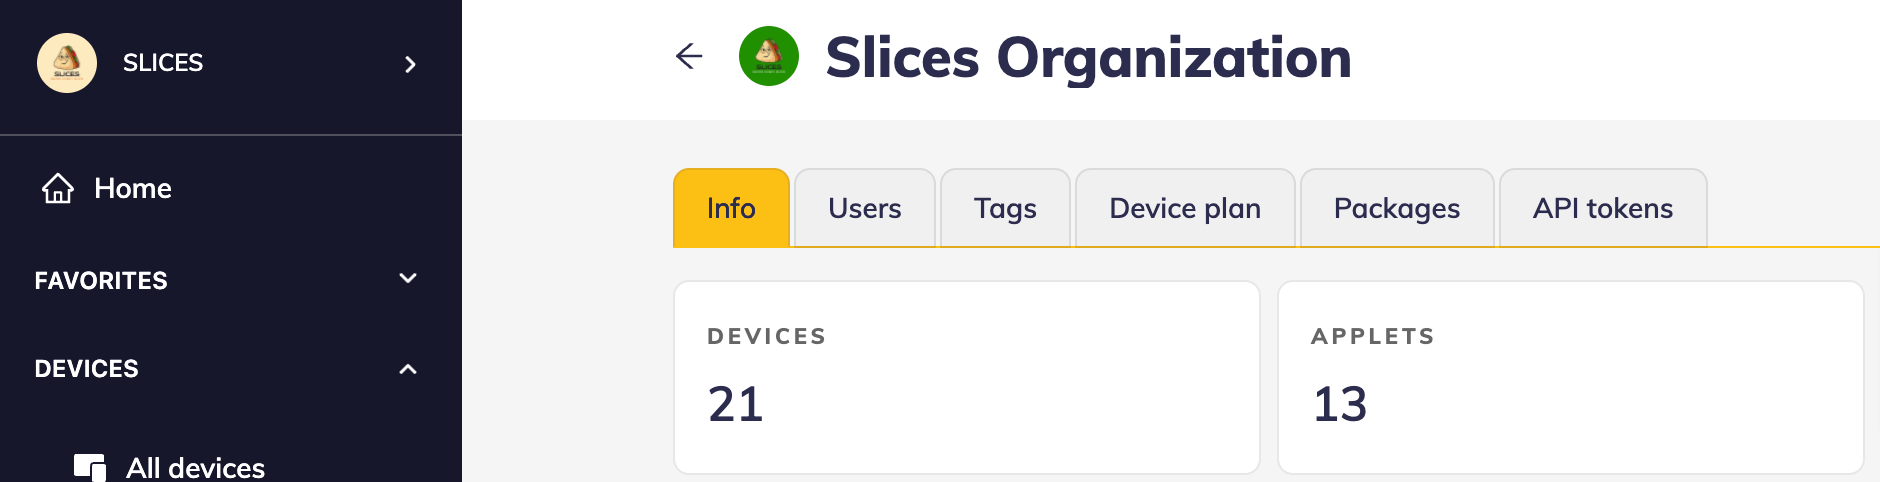View the API tokens tab
This screenshot has height=482, width=1880.
1603,208
